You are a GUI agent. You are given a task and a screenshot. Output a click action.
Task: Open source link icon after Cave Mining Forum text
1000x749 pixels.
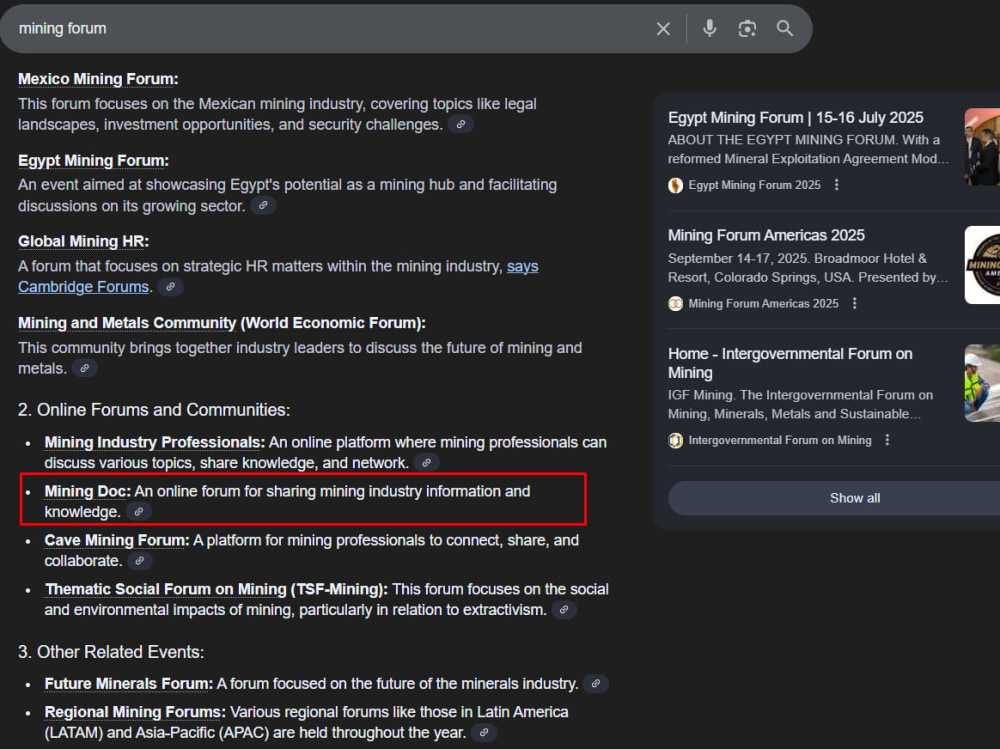pos(140,561)
